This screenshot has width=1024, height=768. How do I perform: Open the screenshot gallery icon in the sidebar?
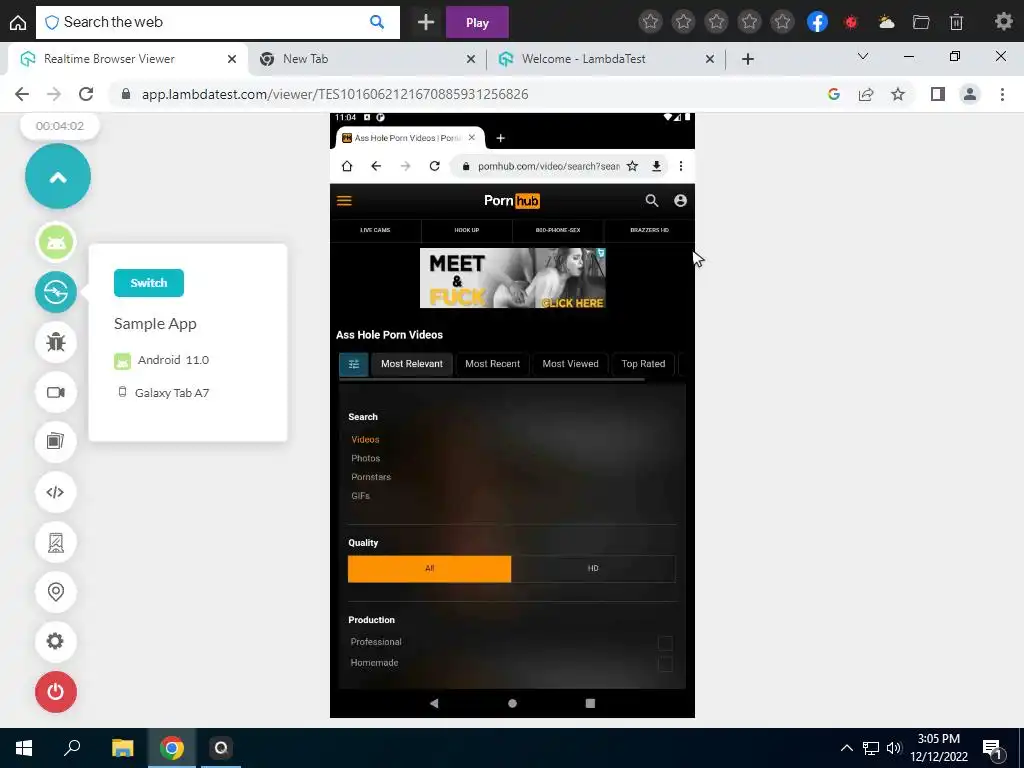pos(56,441)
